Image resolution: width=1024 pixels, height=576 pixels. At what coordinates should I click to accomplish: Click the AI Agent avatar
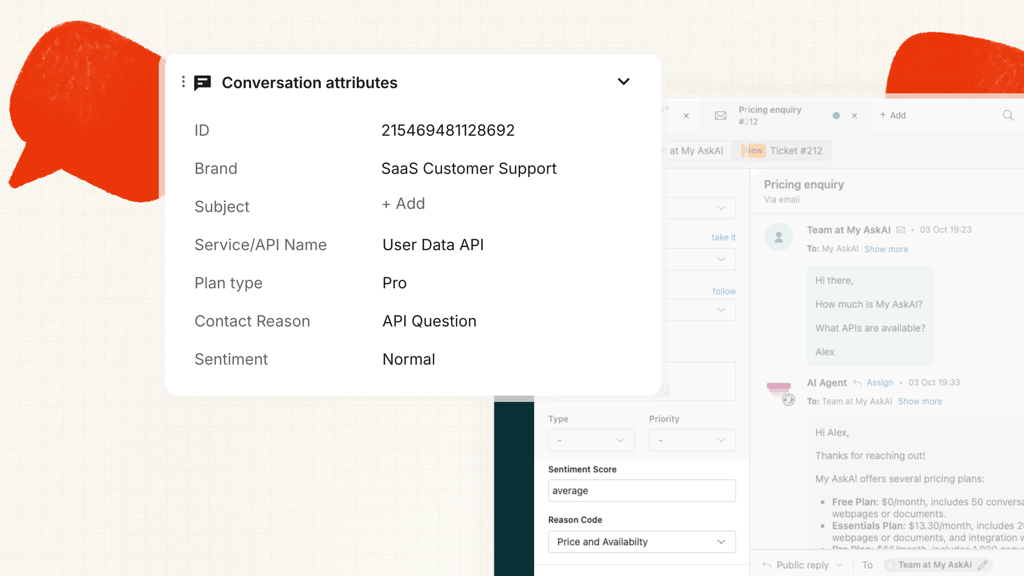click(779, 392)
